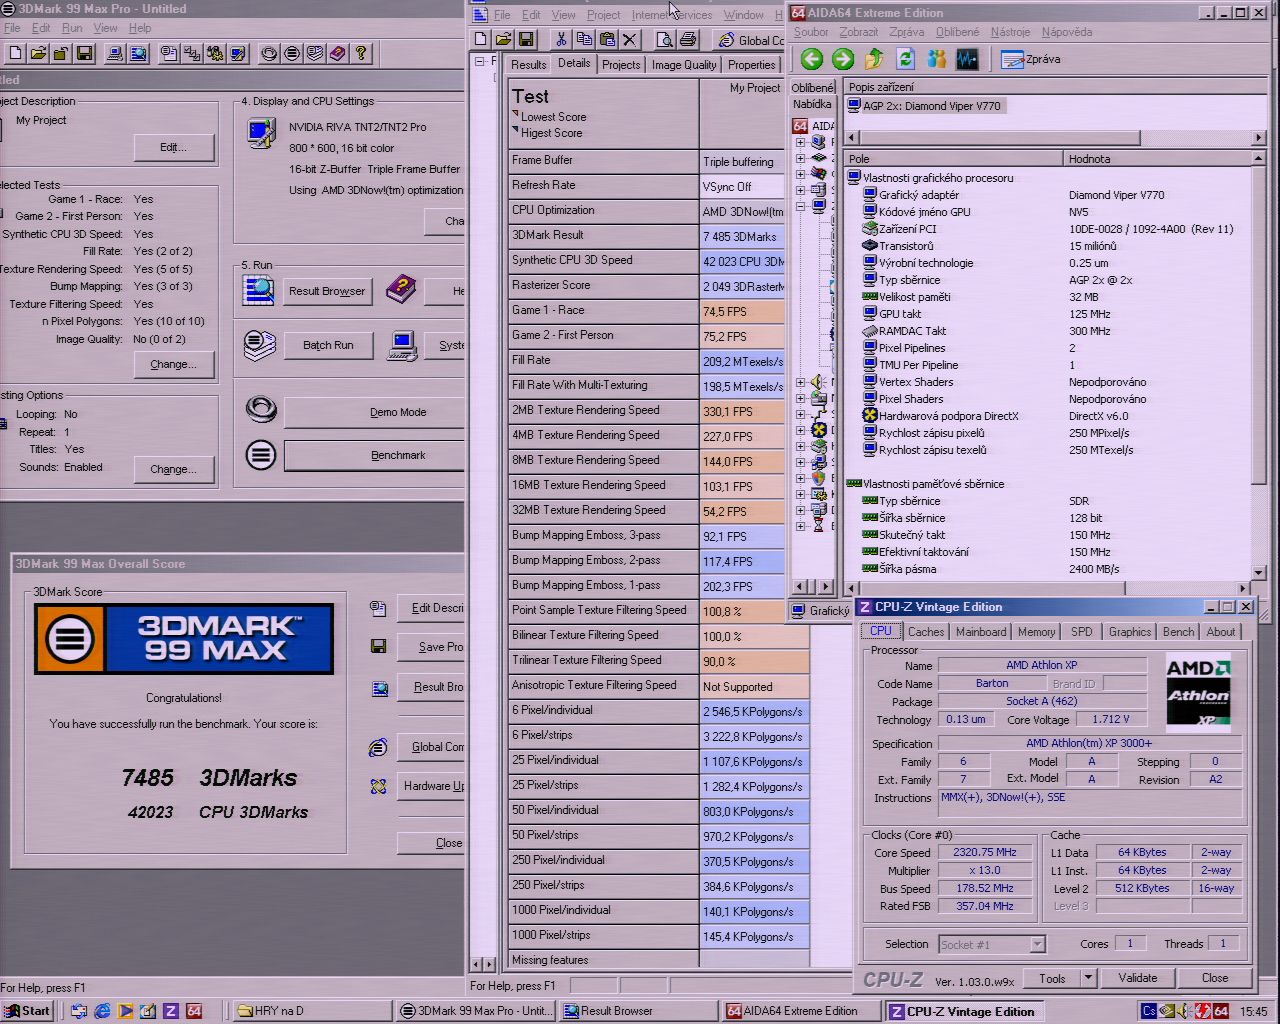Click AIDA64 green Back arrow
The image size is (1280, 1024).
[812, 59]
